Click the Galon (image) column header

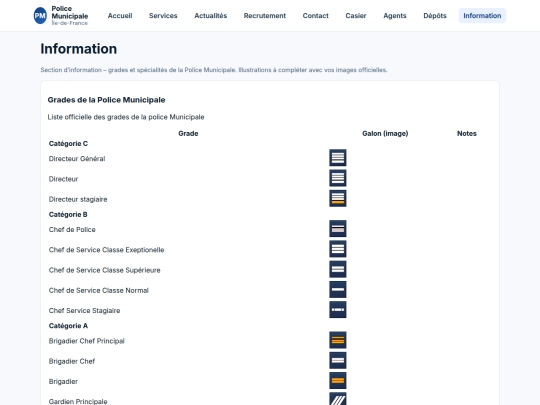point(385,134)
